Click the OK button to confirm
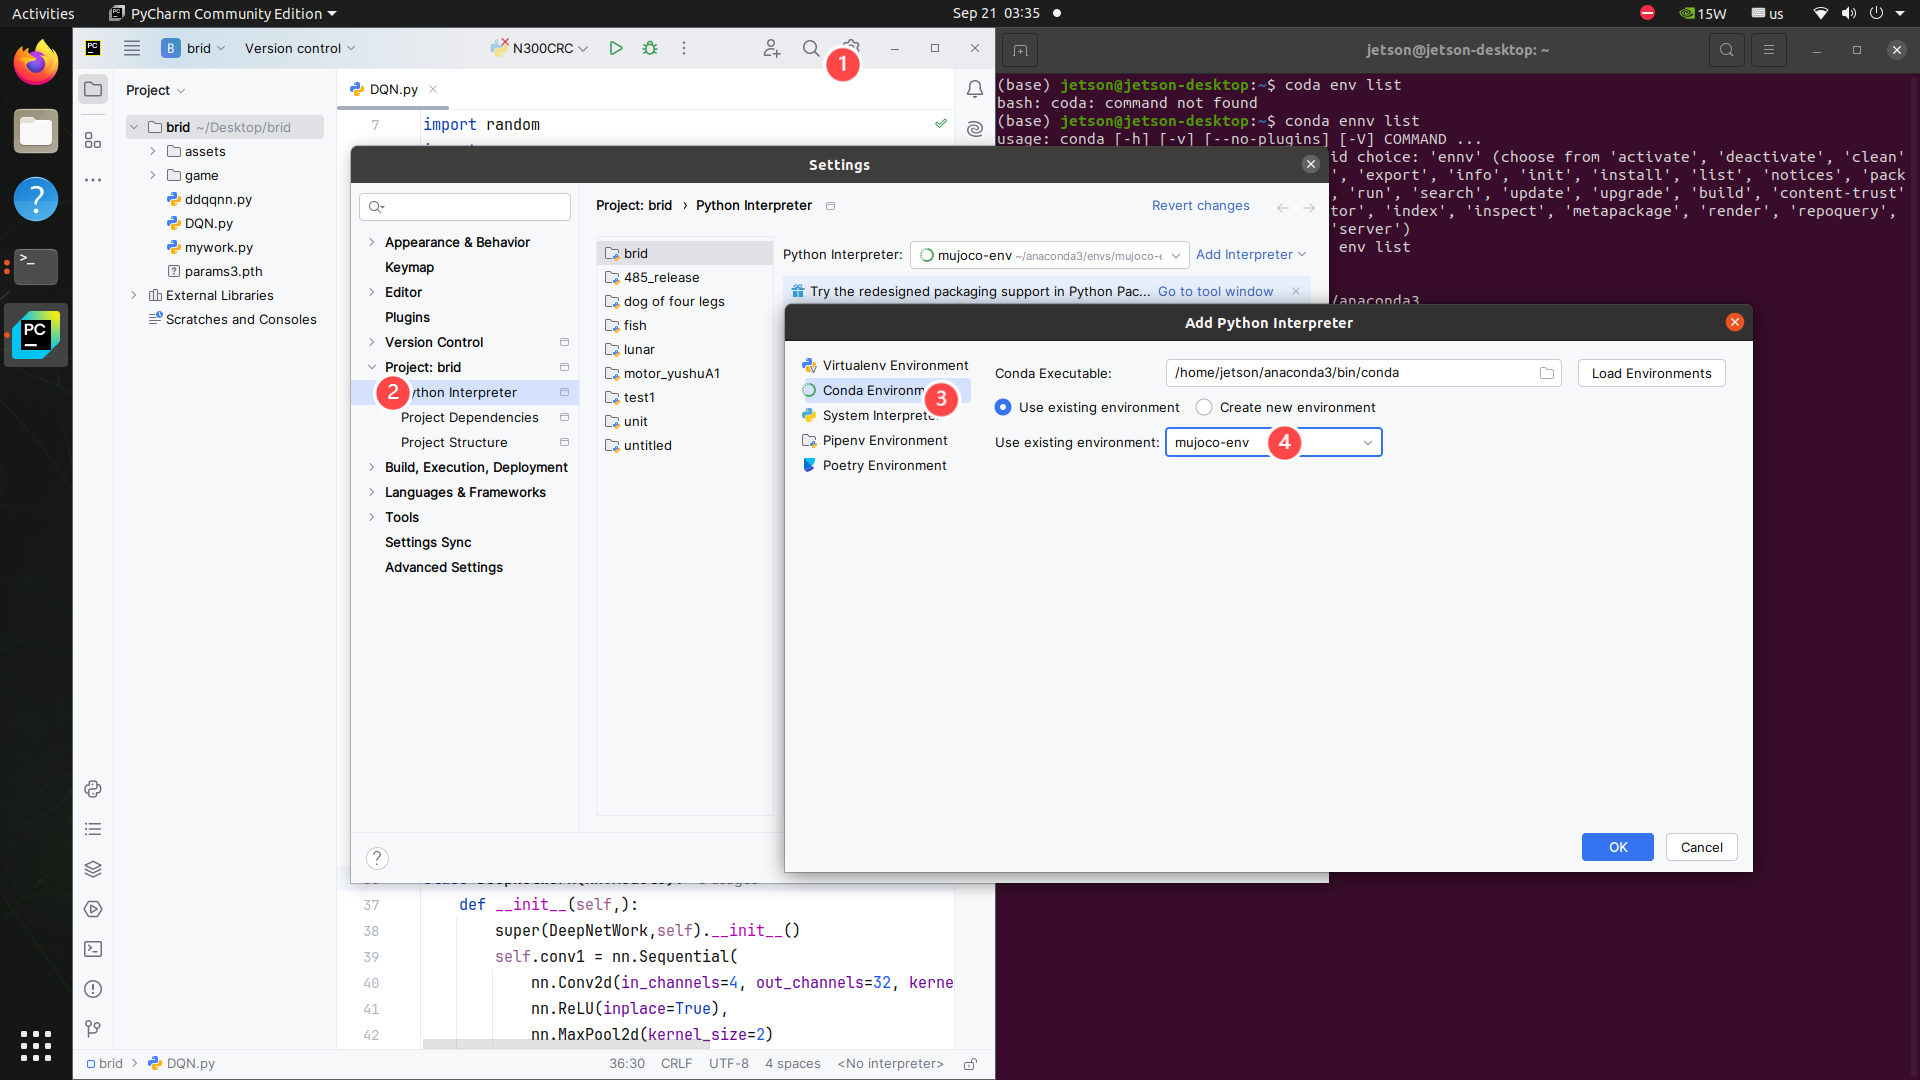Screen dimensions: 1920x1080 tap(1617, 847)
